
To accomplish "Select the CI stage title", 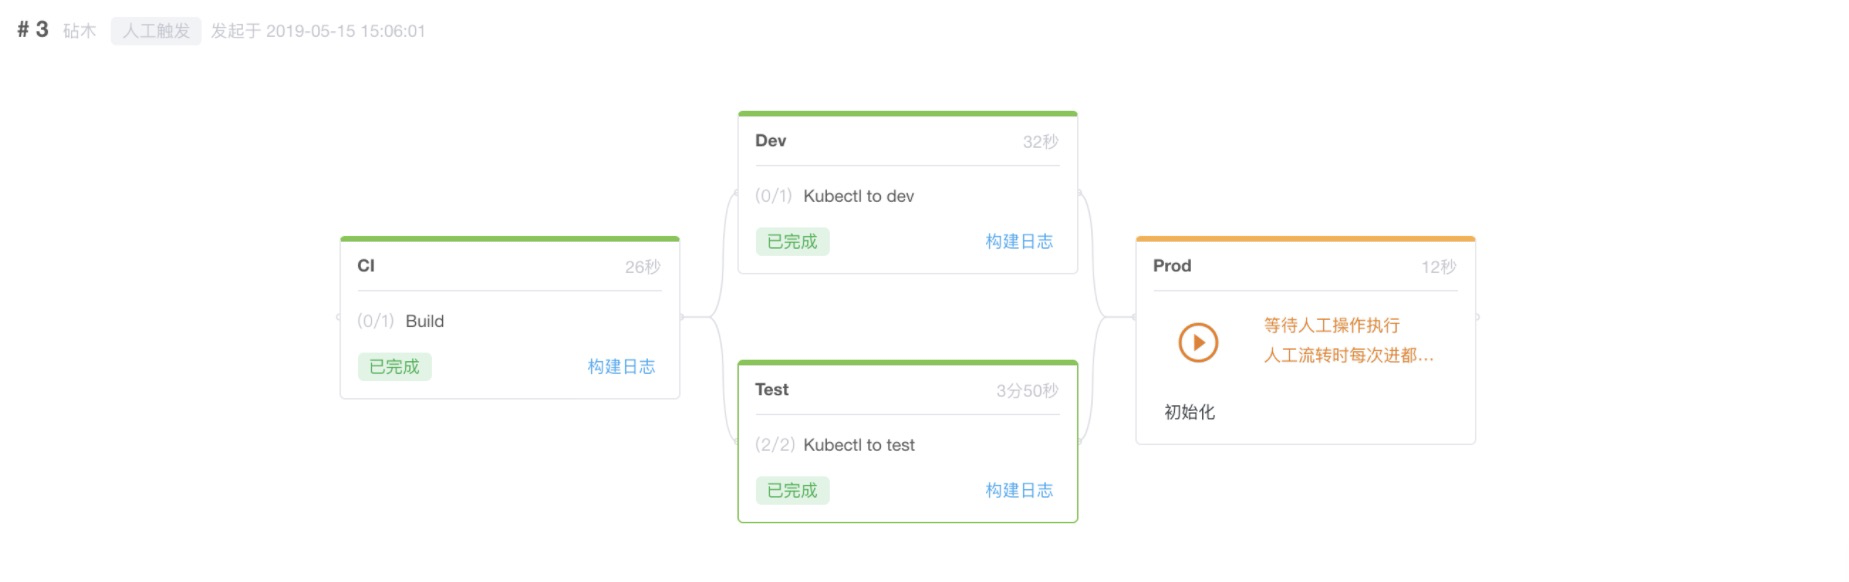I will (366, 266).
